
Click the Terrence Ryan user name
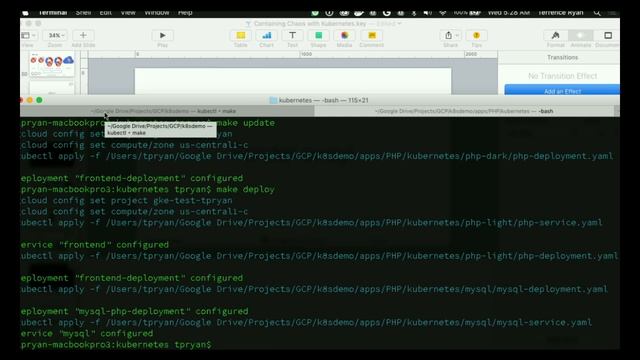(560, 13)
